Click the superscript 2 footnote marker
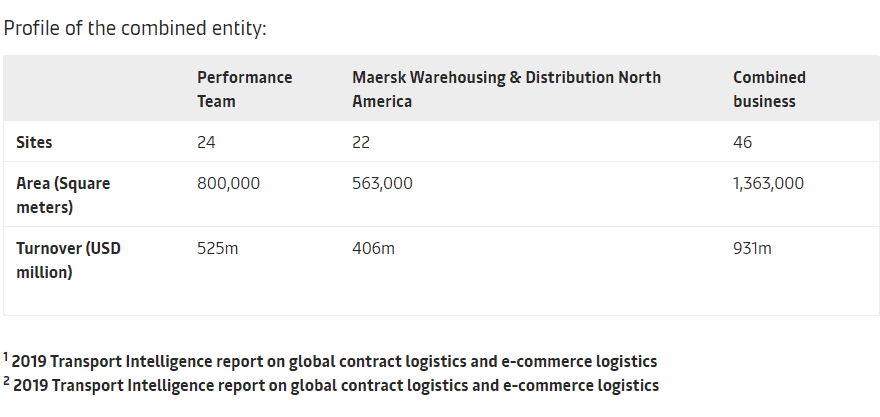880x417 pixels. tap(6, 381)
